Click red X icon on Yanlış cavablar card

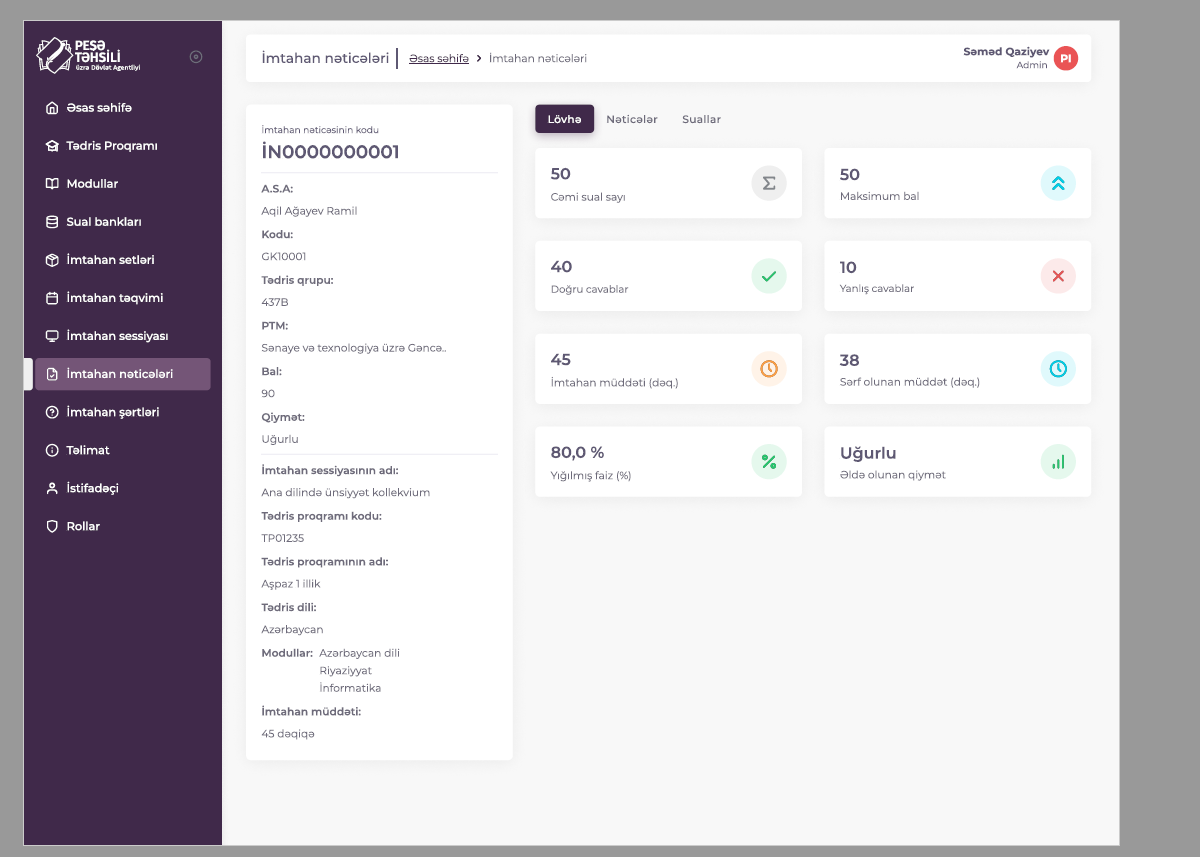click(1058, 276)
